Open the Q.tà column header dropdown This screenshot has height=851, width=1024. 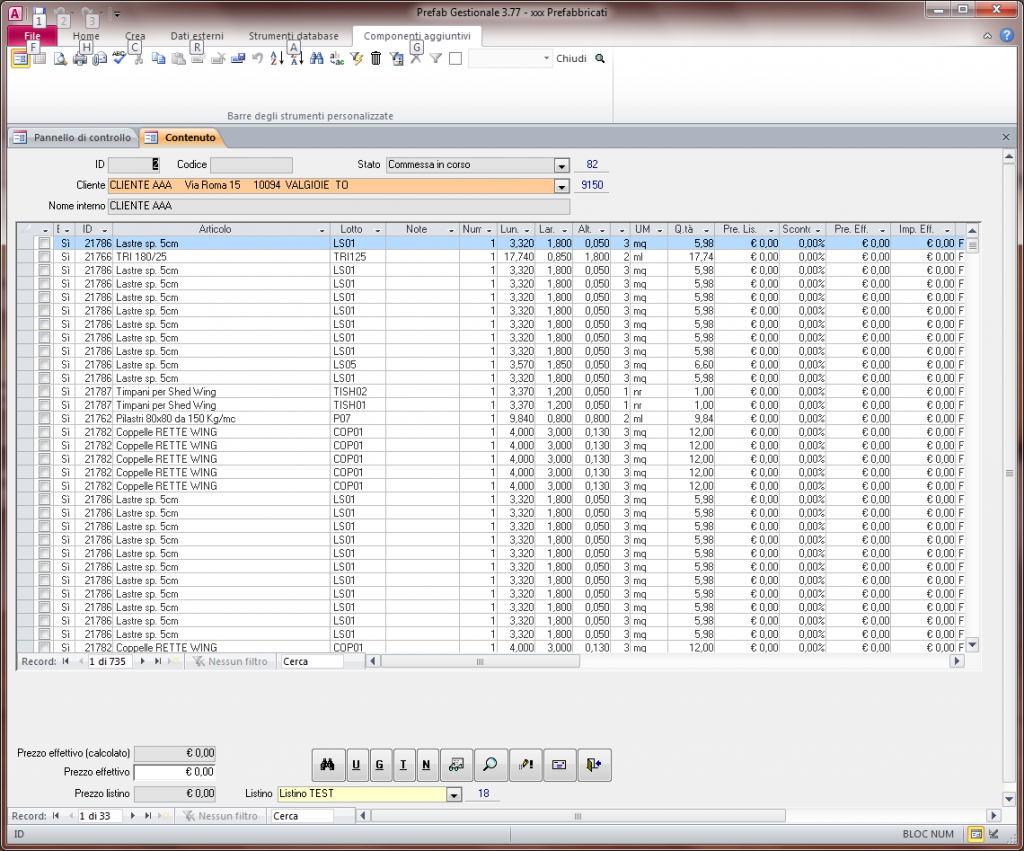[706, 230]
